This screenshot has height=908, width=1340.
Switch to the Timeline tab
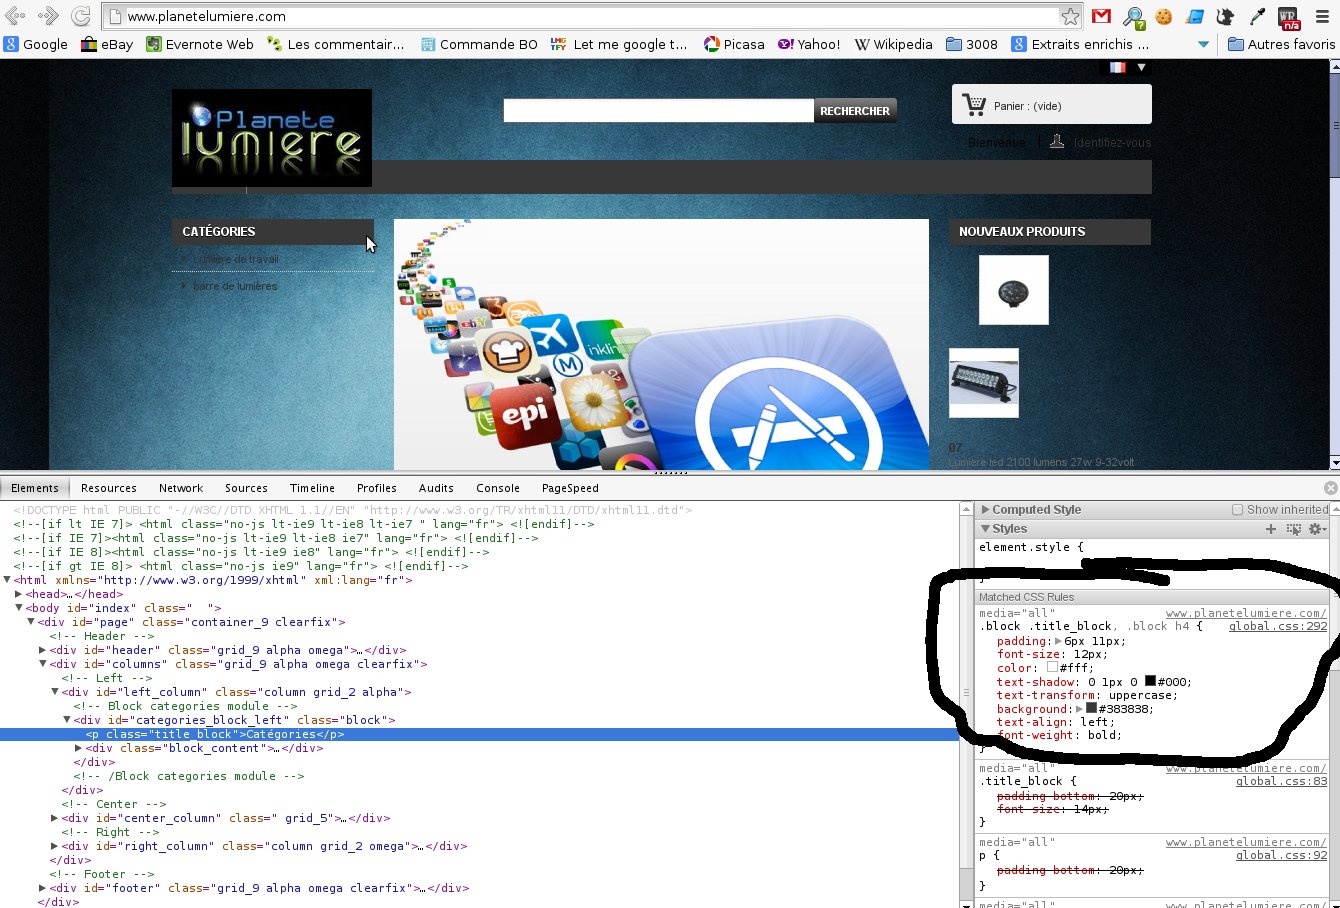(x=312, y=488)
